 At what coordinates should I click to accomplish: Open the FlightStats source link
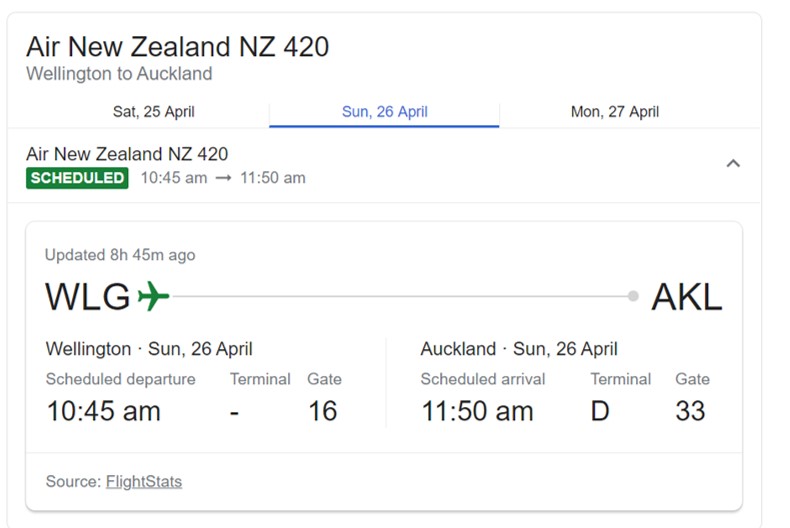[144, 481]
